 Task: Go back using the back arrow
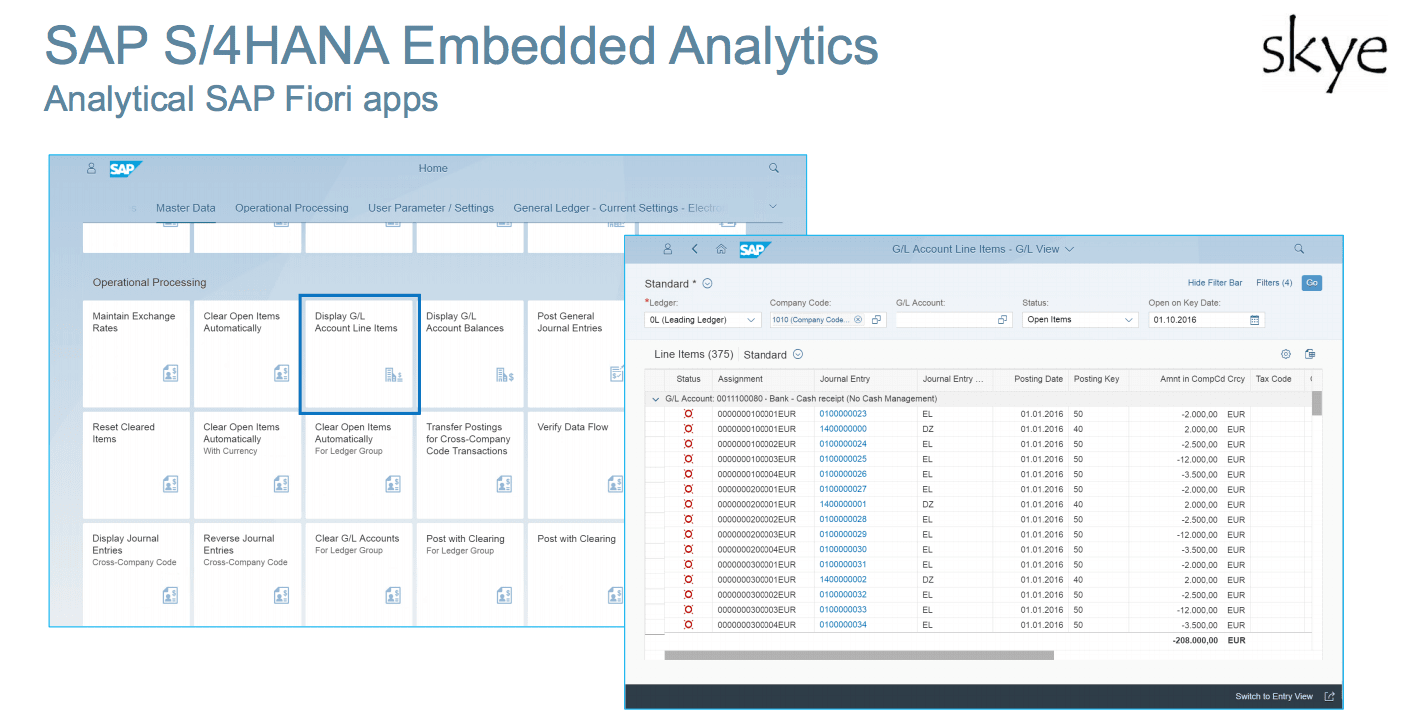tap(695, 249)
